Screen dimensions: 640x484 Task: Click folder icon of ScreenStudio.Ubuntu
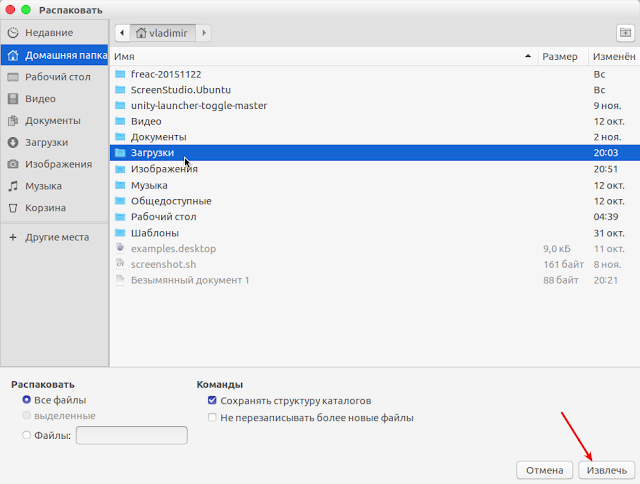click(120, 89)
